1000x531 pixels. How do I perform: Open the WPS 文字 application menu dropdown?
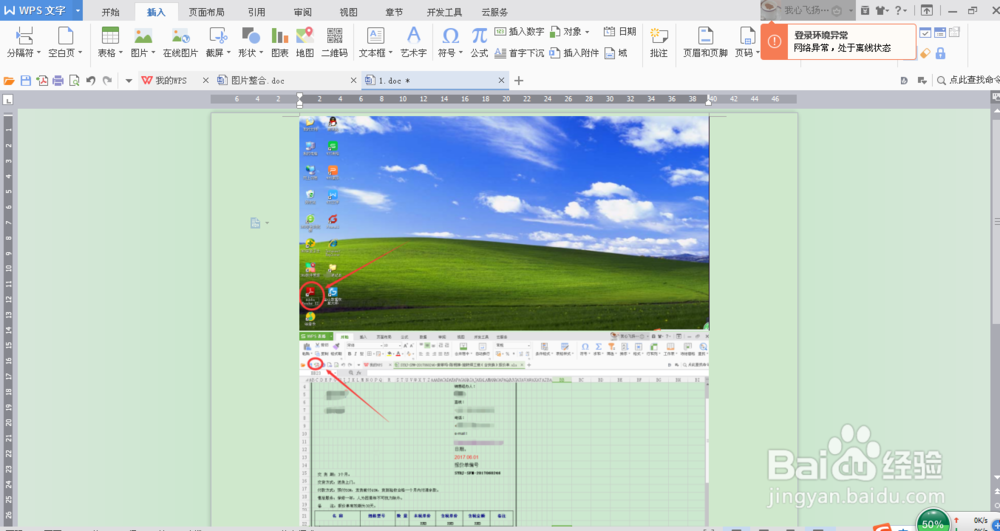click(78, 11)
